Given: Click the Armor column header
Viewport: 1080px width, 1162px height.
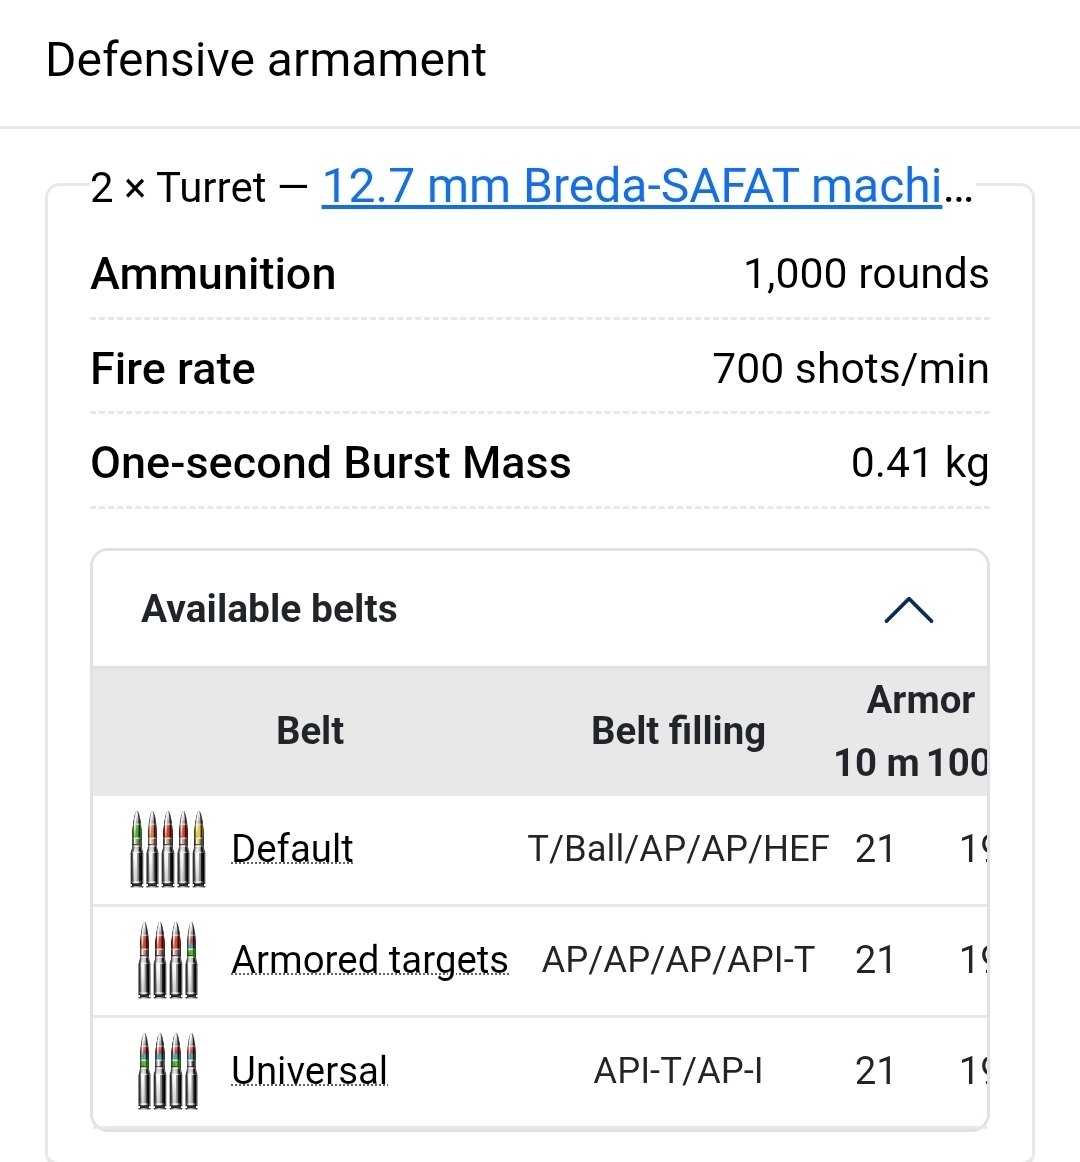Looking at the screenshot, I should (x=920, y=700).
